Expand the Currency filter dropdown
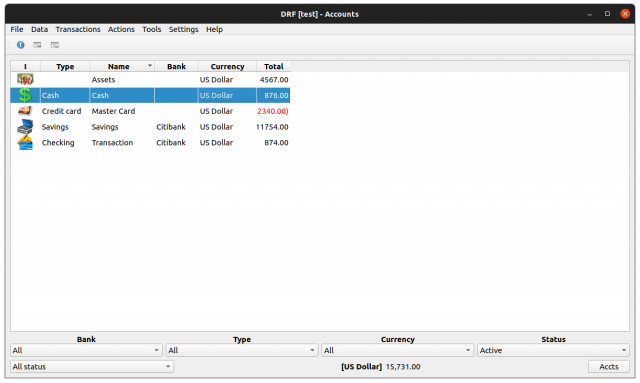Image resolution: width=640 pixels, height=383 pixels. [x=398, y=350]
